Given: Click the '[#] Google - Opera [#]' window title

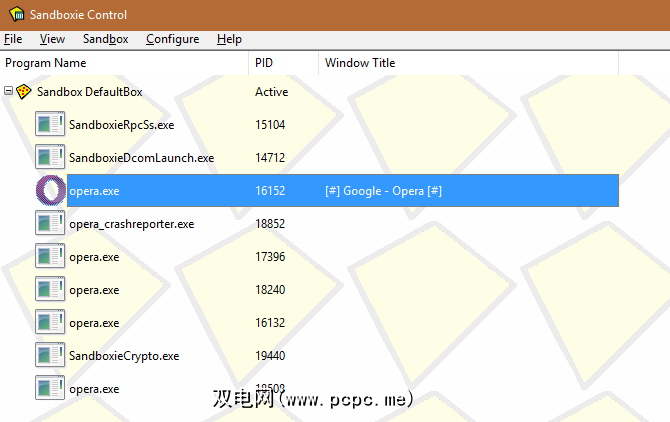Looking at the screenshot, I should (383, 191).
